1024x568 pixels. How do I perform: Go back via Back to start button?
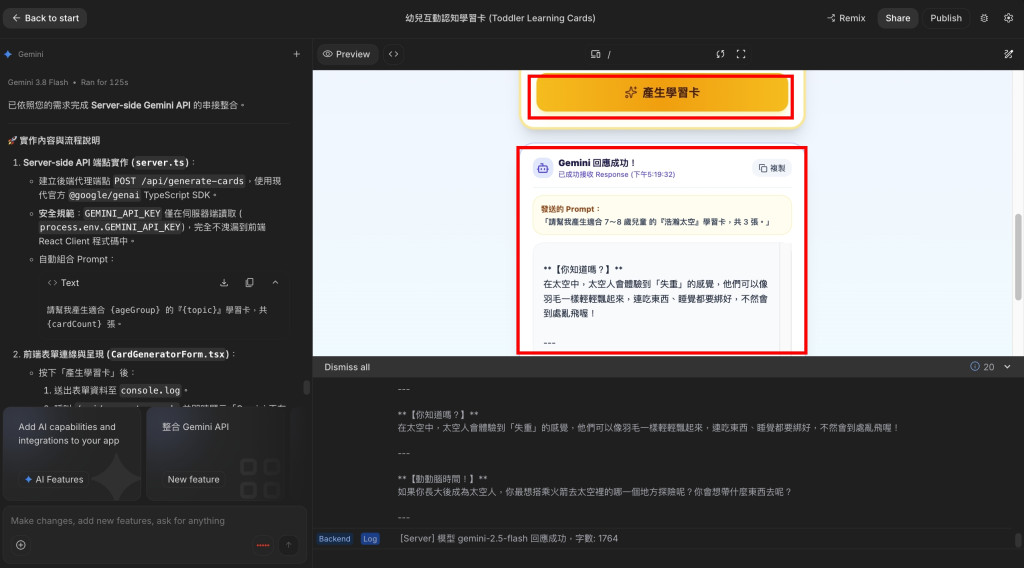coord(45,18)
